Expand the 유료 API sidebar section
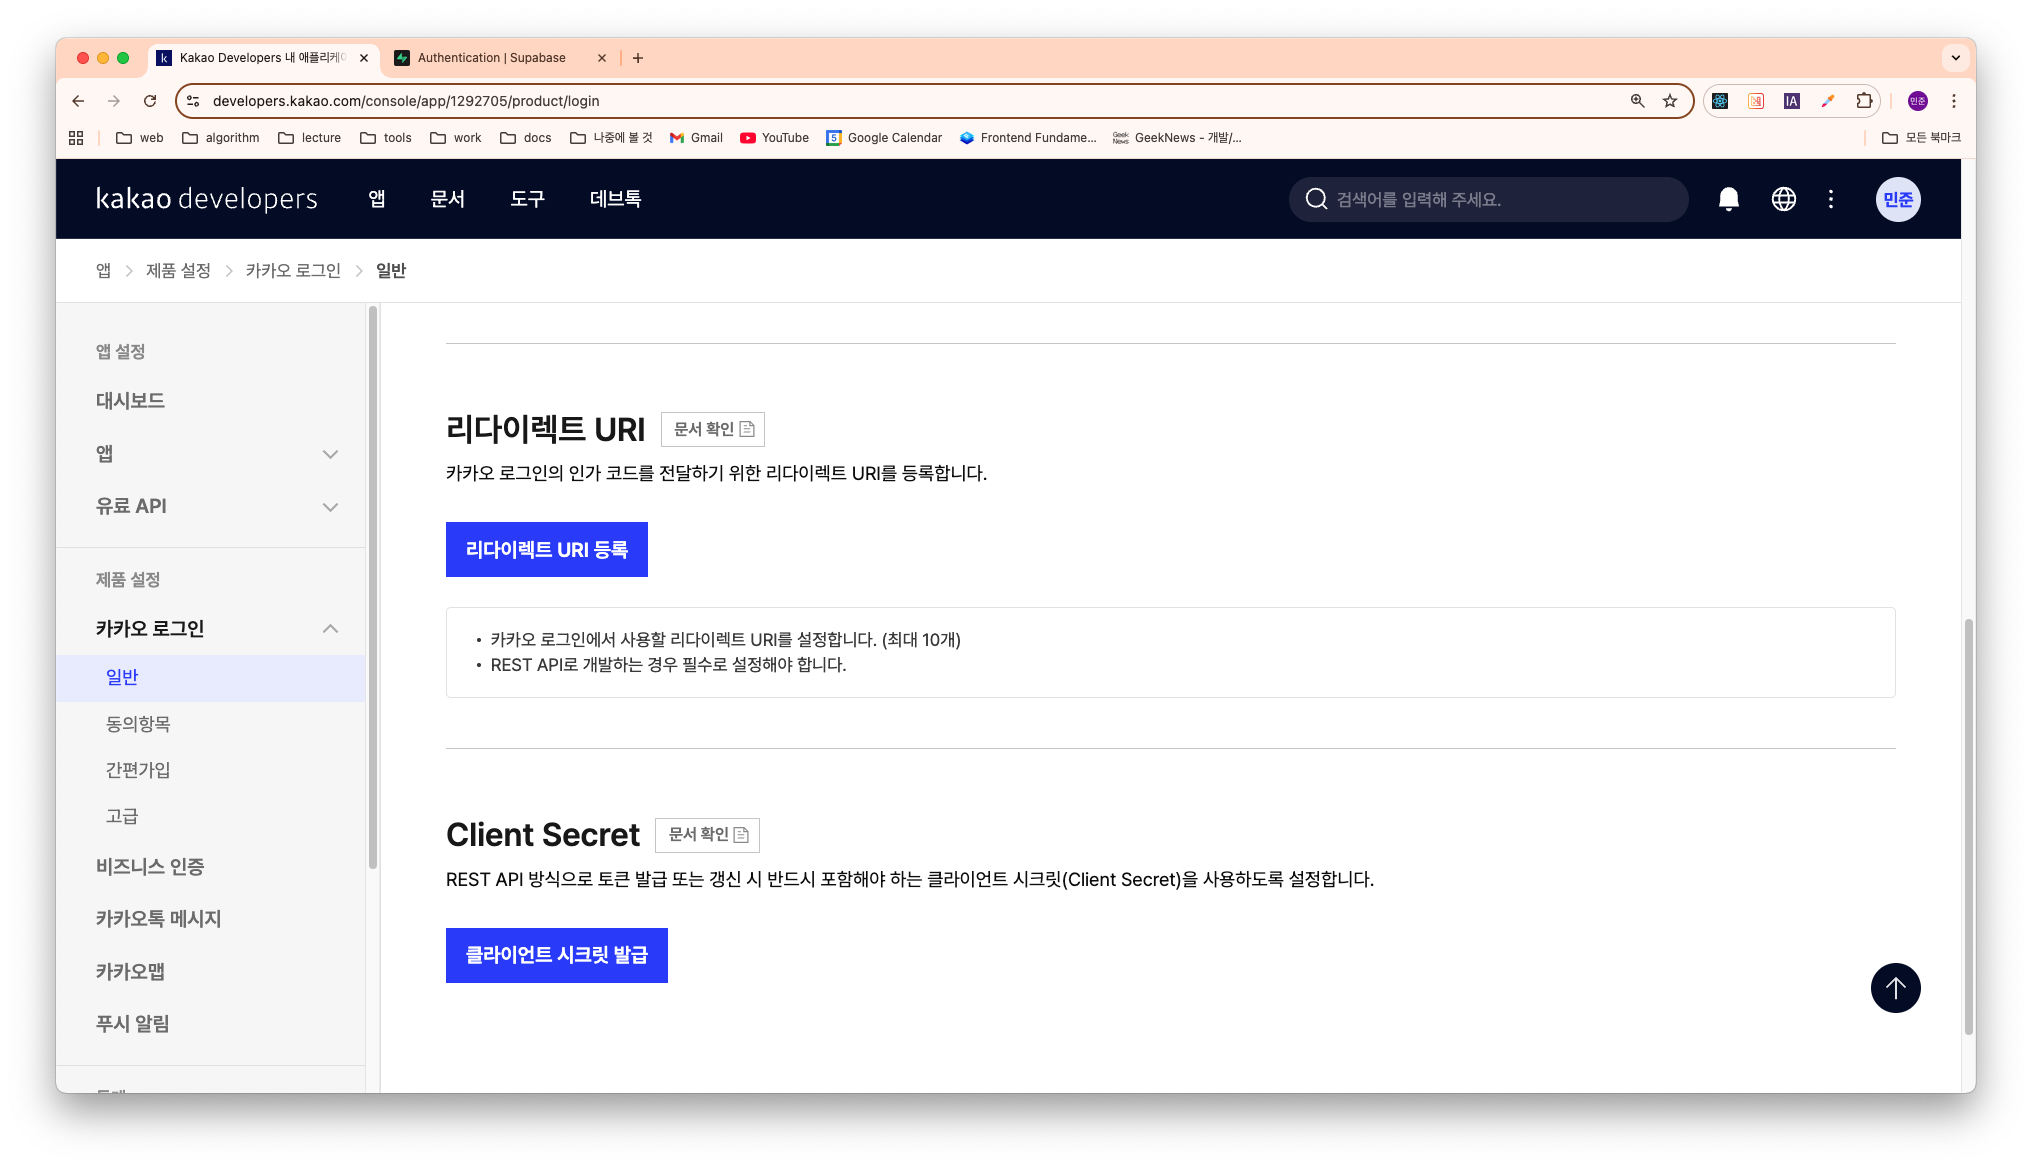 point(330,507)
